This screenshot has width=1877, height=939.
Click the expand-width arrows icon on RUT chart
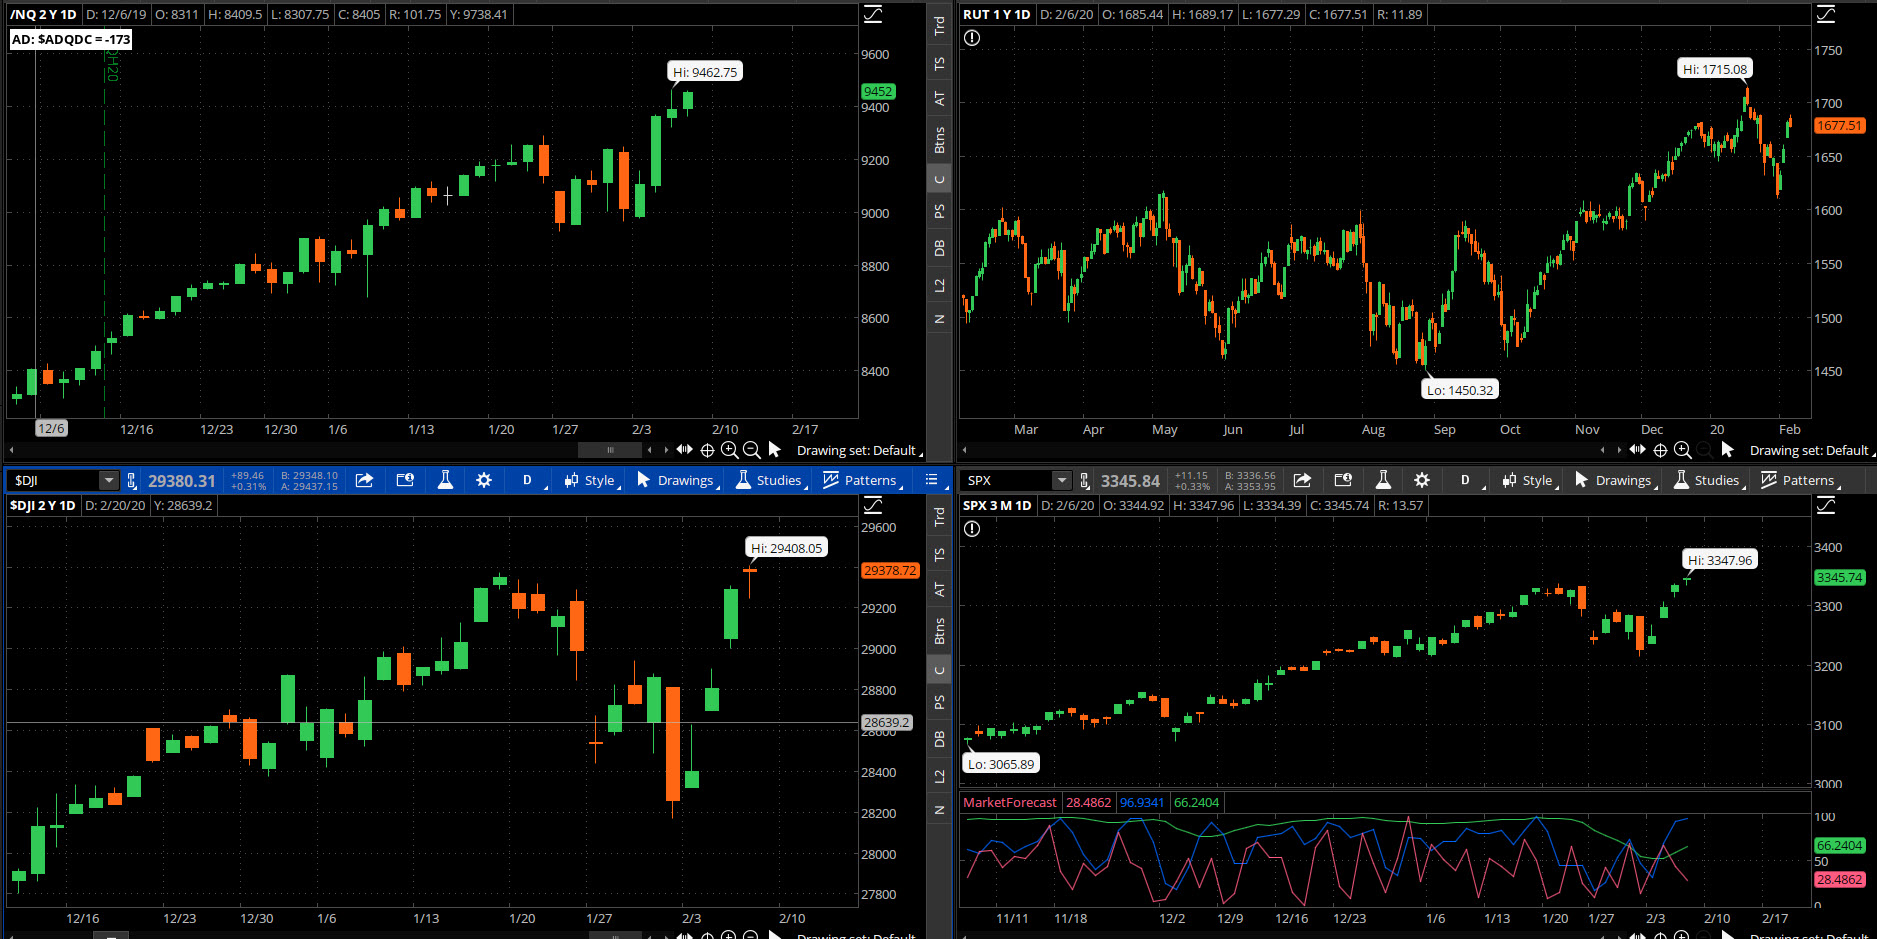click(x=1637, y=450)
